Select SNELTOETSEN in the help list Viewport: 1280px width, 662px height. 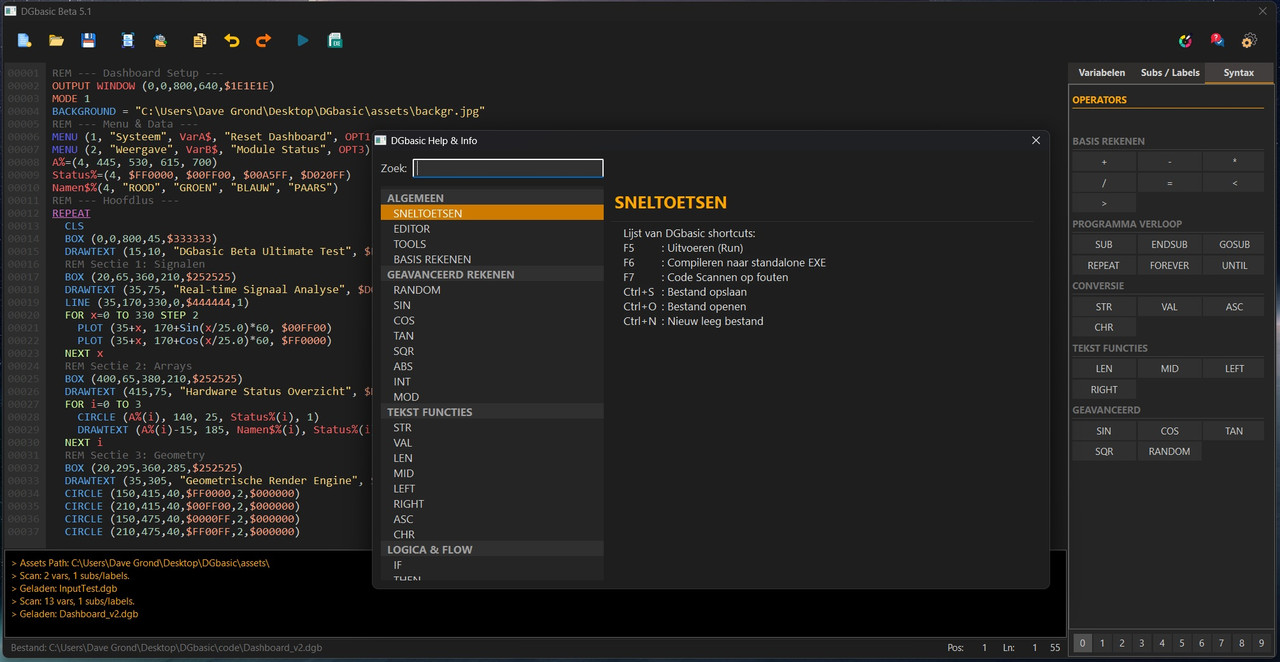point(492,213)
